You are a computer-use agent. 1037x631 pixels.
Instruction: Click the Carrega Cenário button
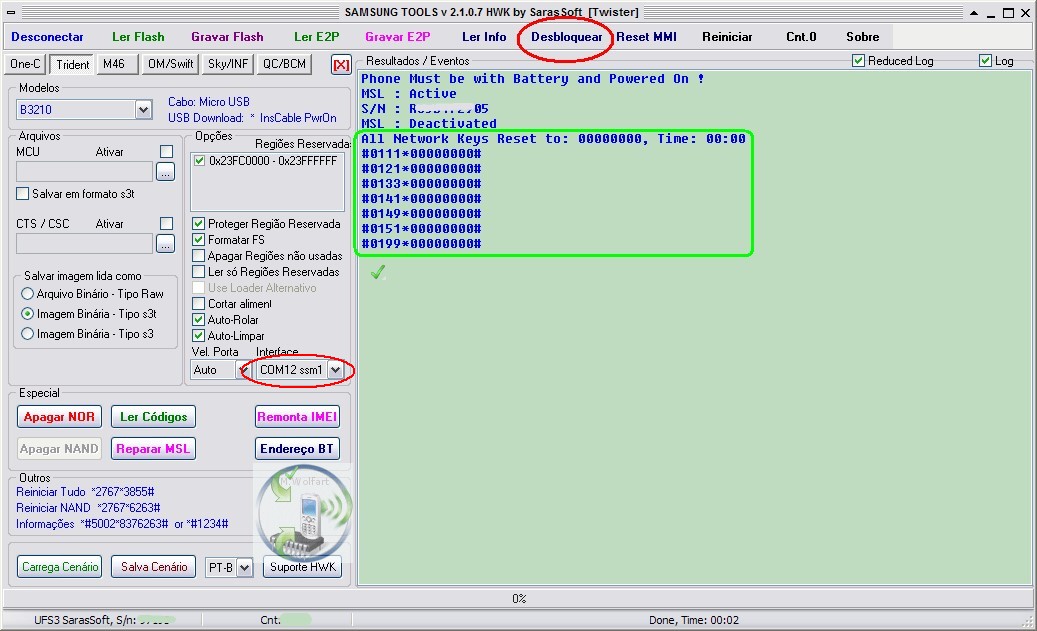click(x=60, y=567)
